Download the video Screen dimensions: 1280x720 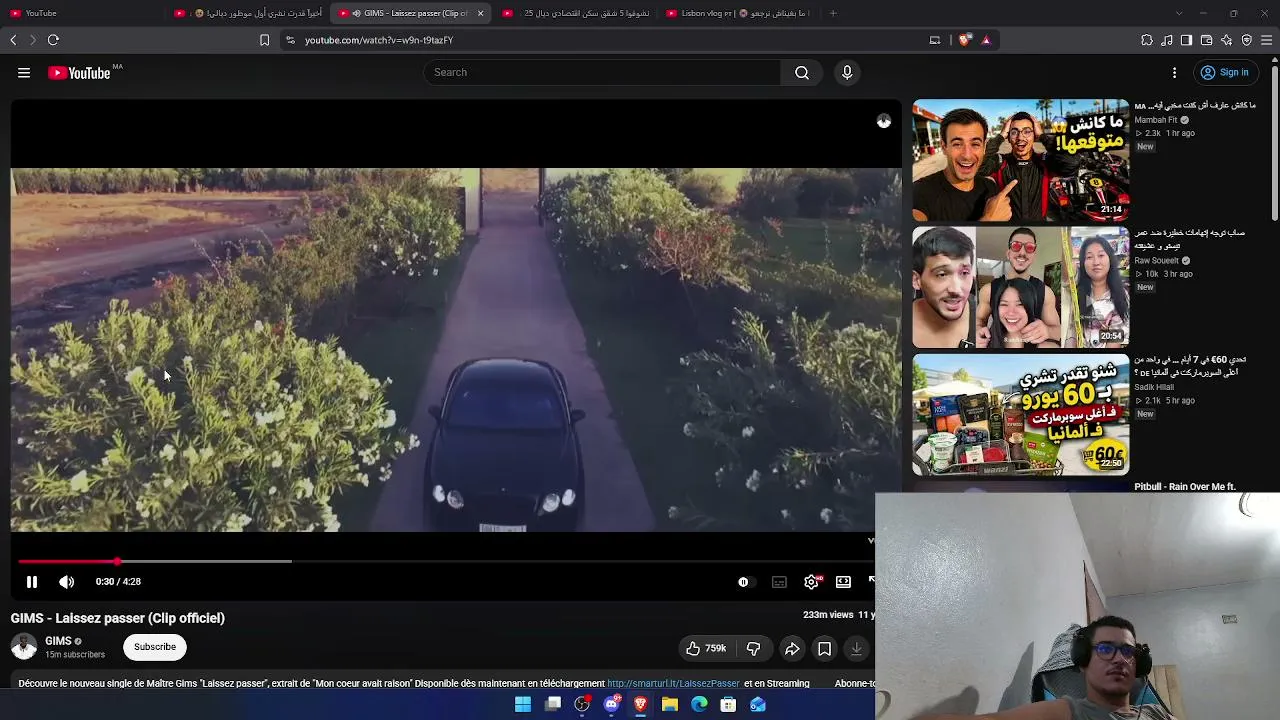coord(856,648)
